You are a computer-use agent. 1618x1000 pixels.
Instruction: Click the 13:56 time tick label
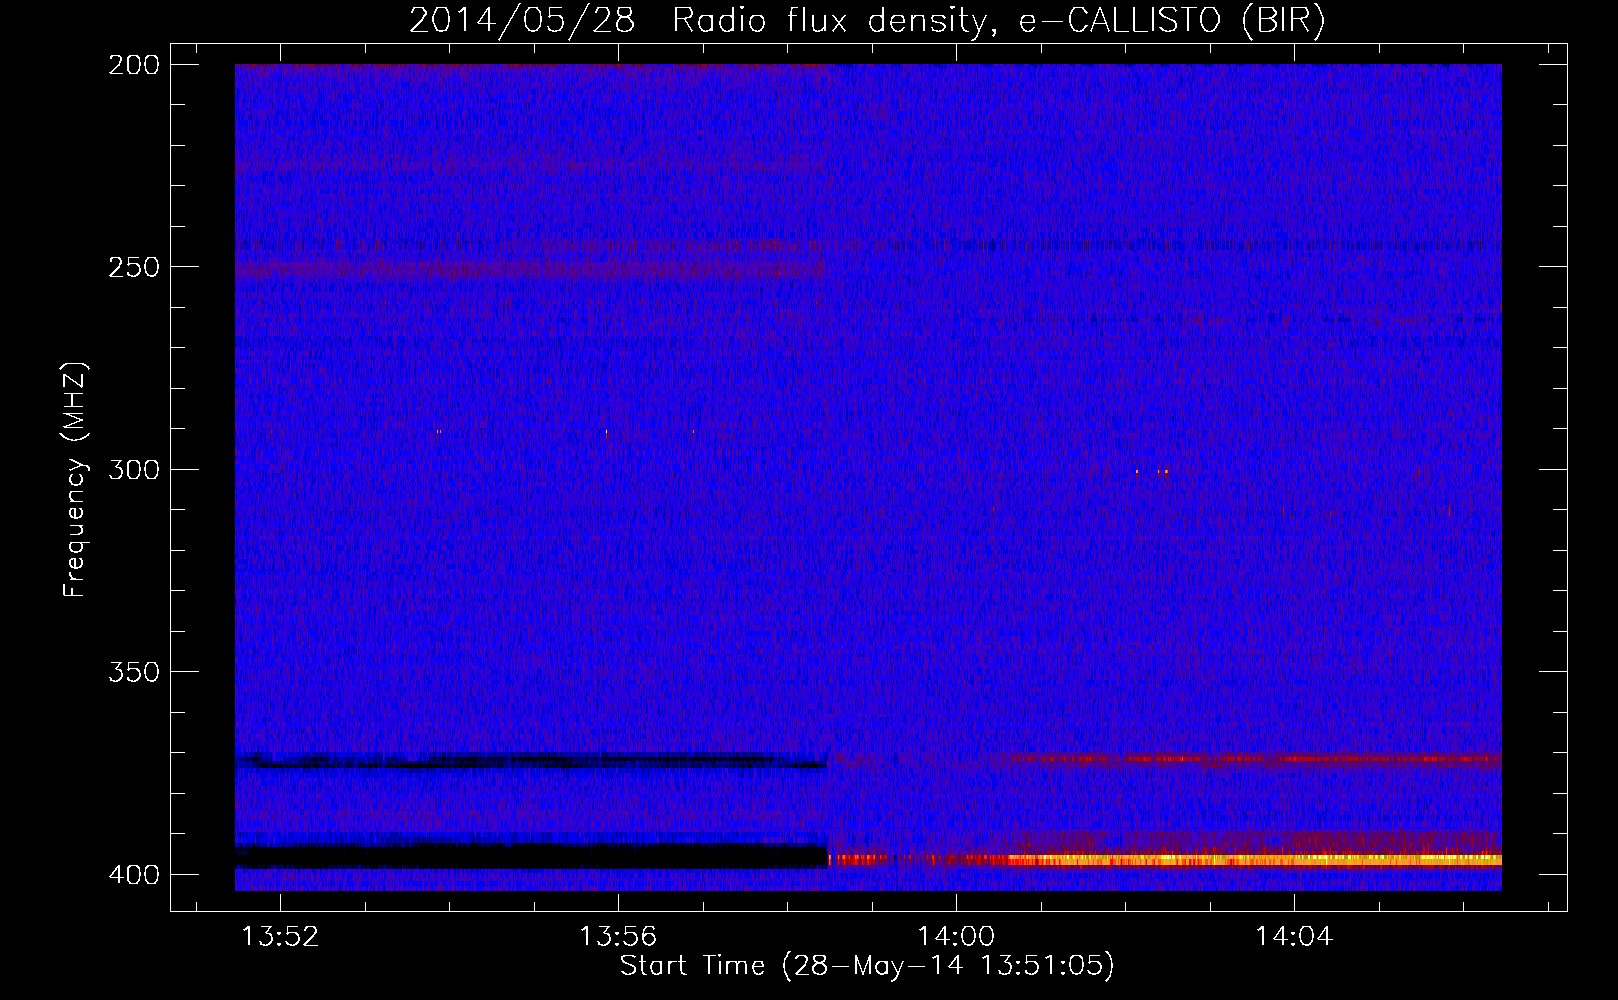click(x=619, y=936)
